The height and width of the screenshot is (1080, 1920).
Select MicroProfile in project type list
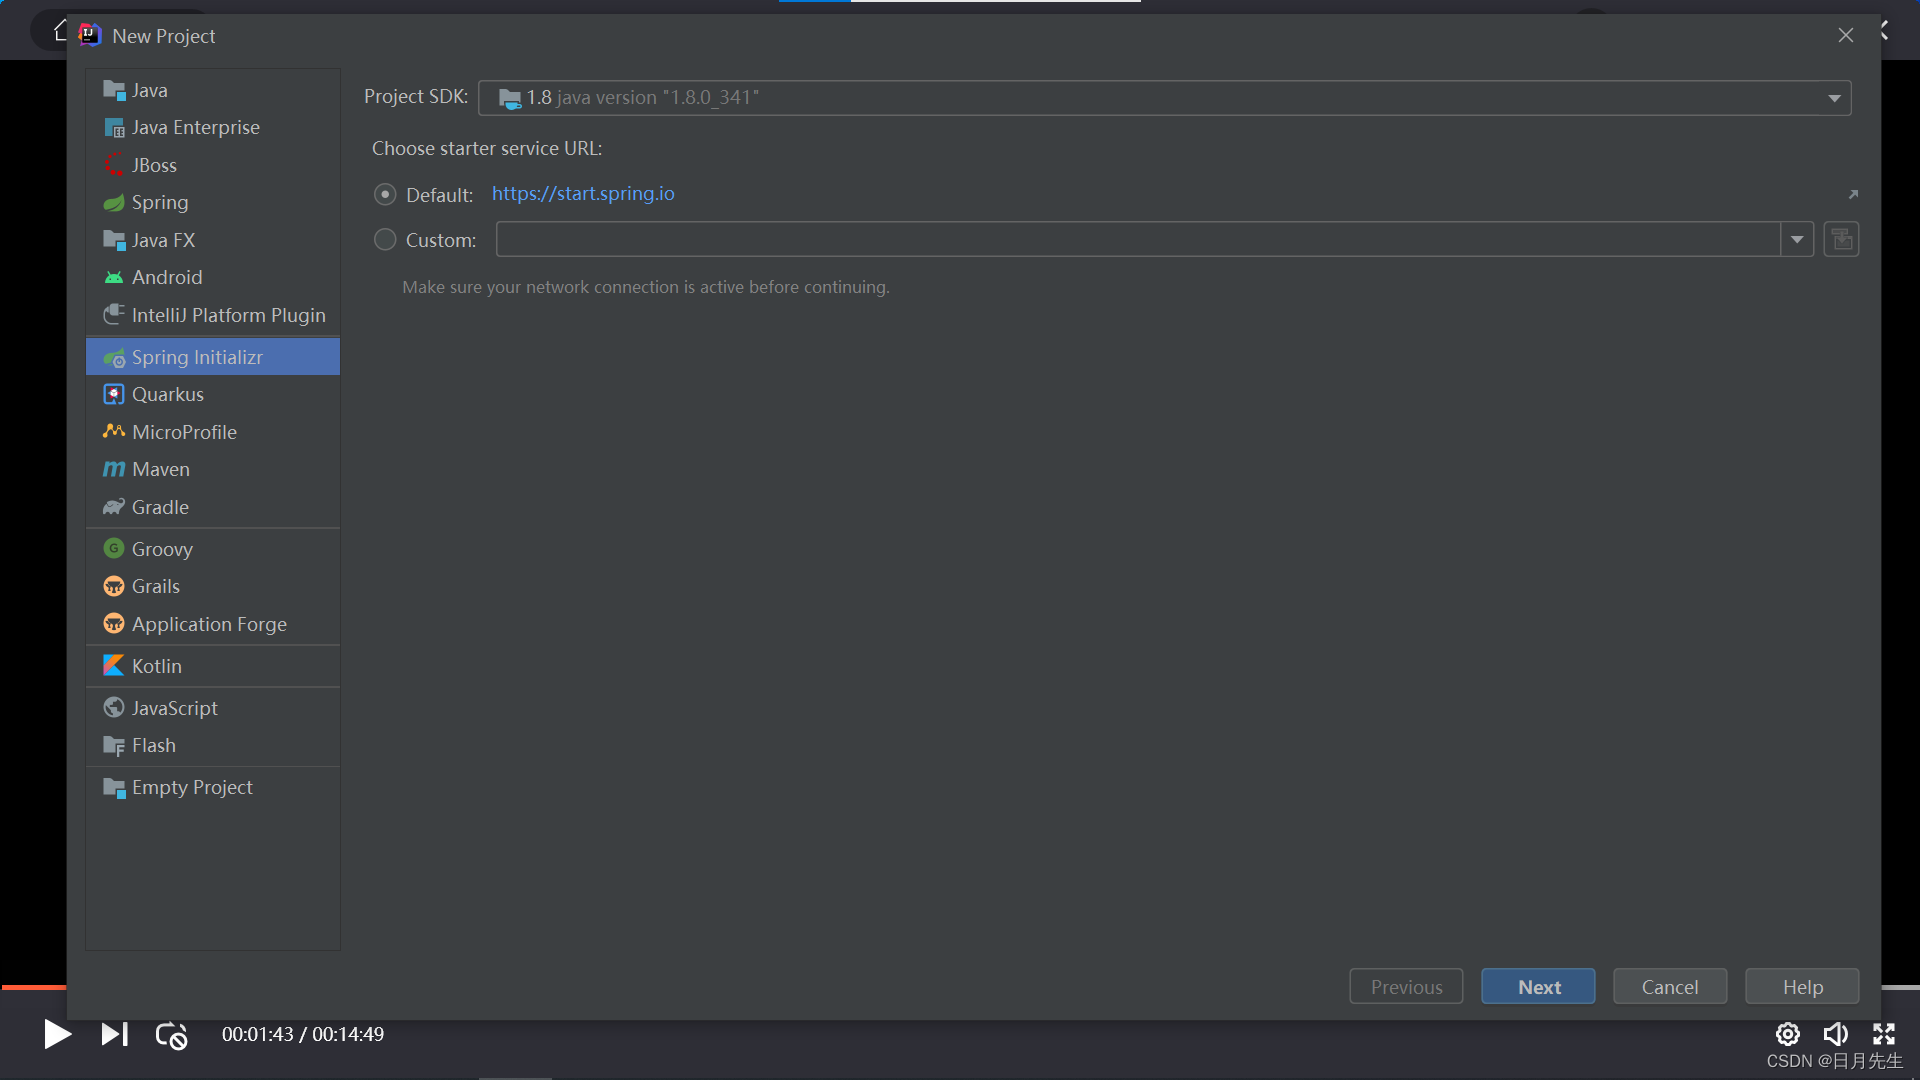pyautogui.click(x=184, y=432)
